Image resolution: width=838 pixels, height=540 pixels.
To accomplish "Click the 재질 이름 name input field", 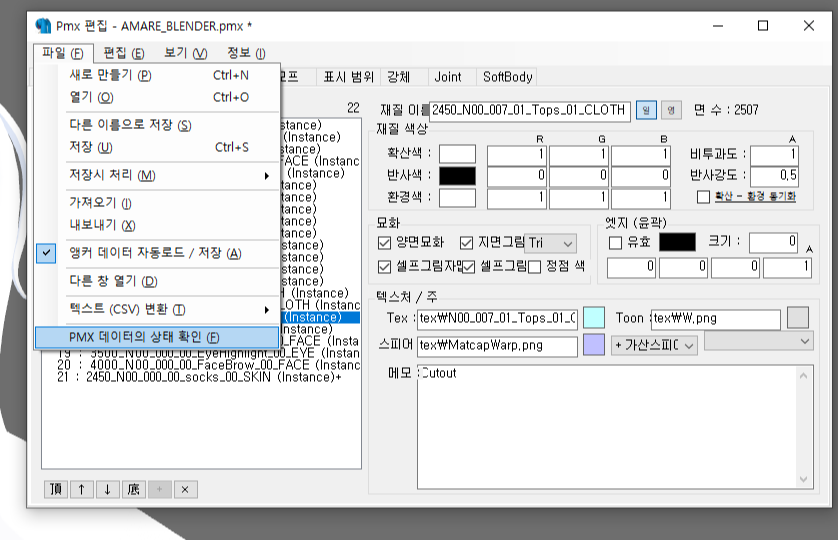I will [x=530, y=110].
